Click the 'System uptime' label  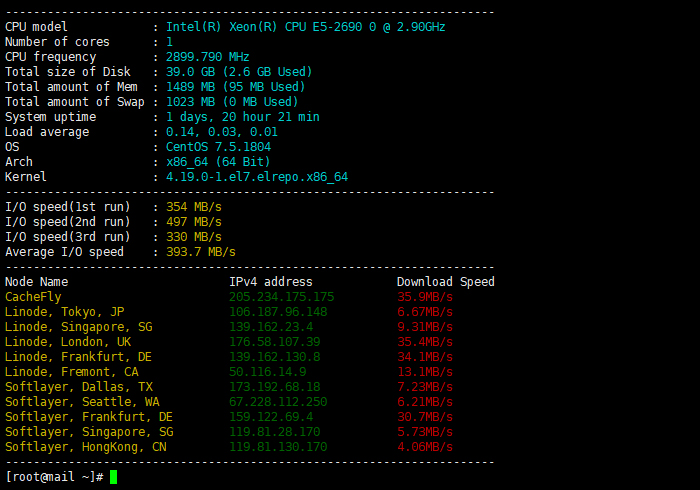click(x=50, y=117)
